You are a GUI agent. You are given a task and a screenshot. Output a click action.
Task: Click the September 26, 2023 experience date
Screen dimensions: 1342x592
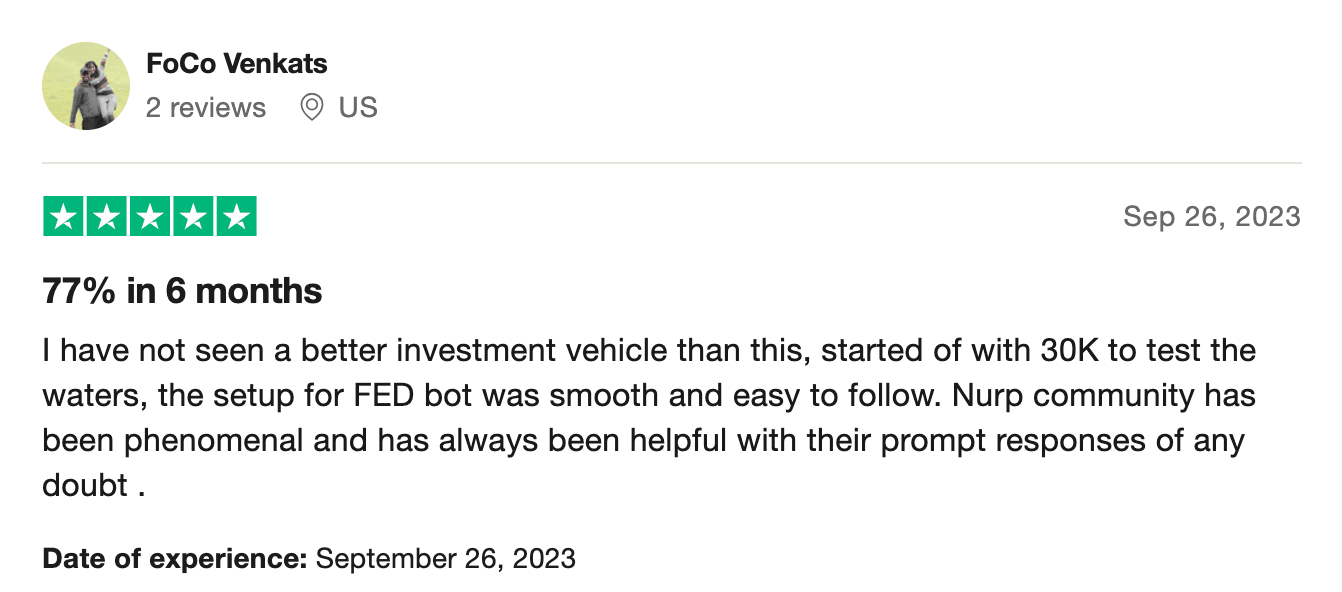445,557
